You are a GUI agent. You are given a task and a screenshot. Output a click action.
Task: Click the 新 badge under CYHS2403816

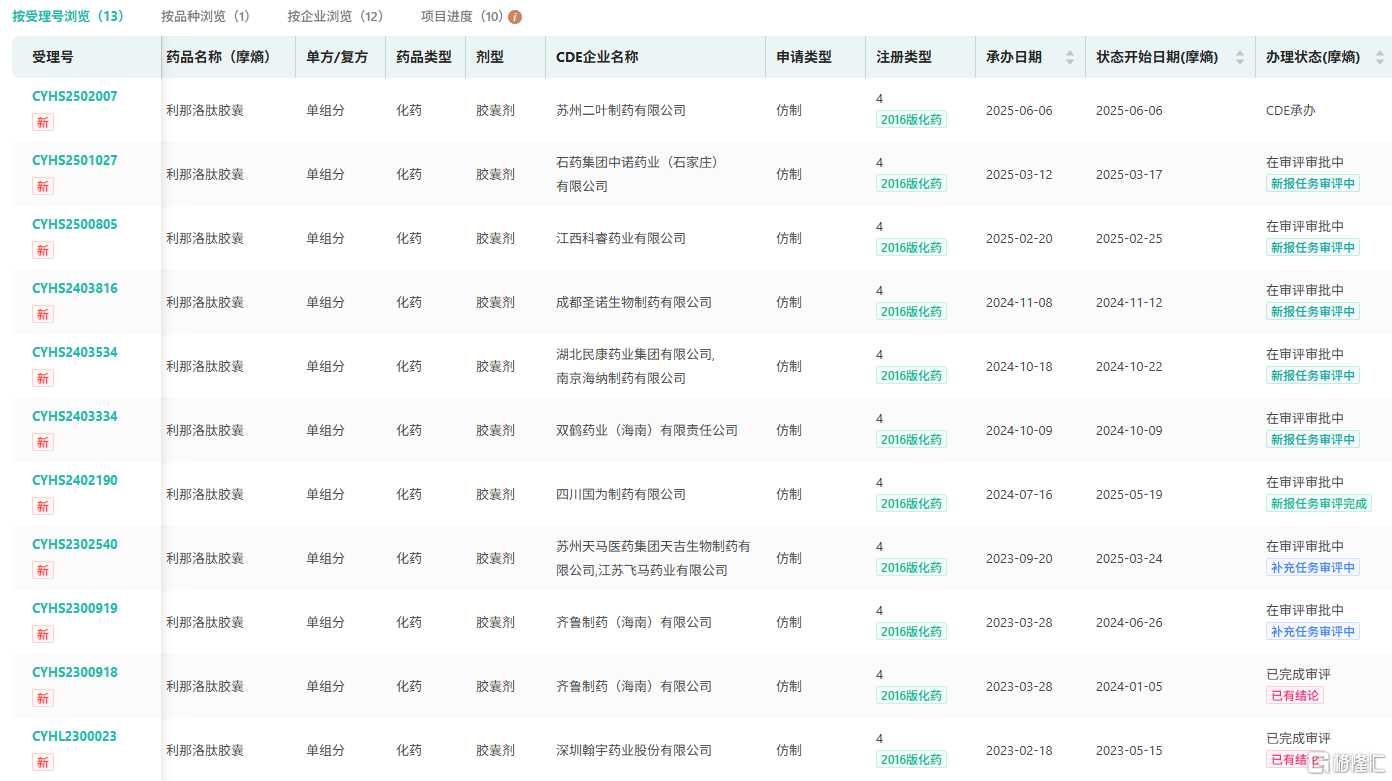43,314
